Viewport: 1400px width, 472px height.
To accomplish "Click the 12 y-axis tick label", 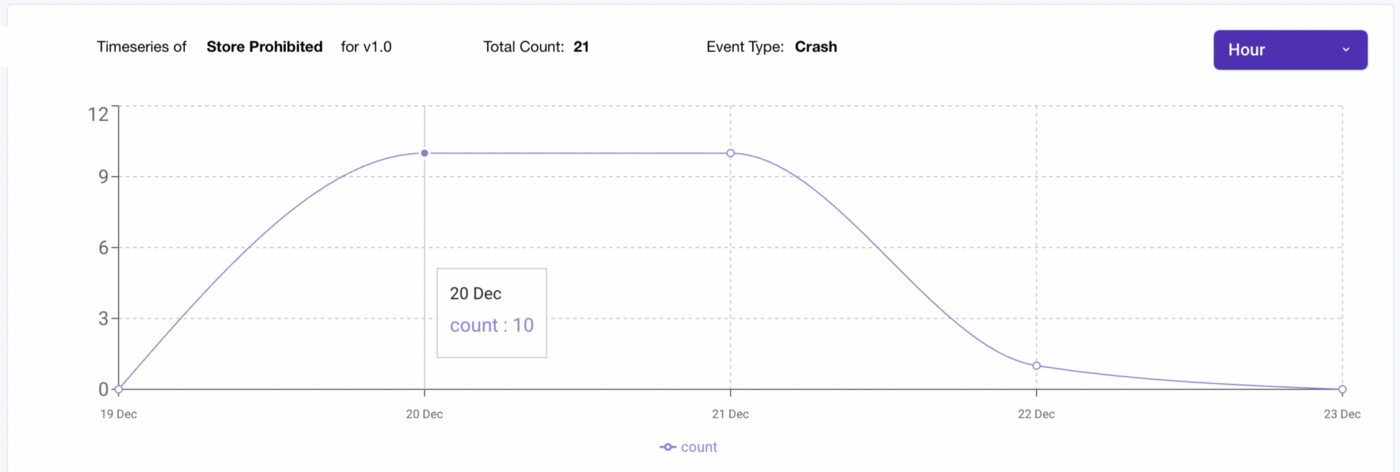I will [x=98, y=113].
